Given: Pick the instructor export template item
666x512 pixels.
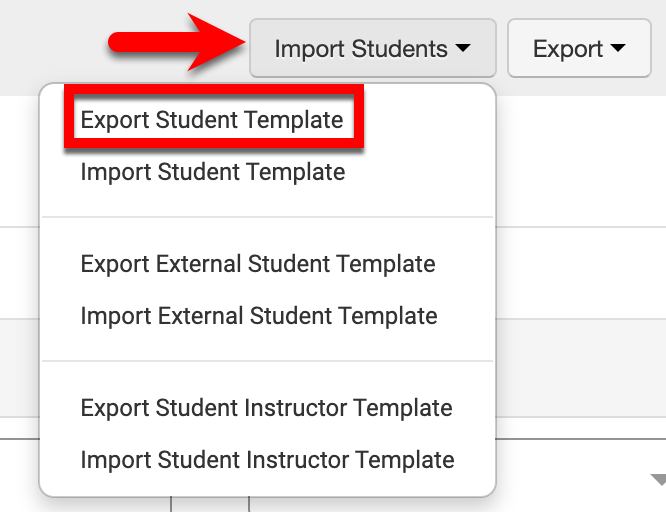Looking at the screenshot, I should (266, 408).
